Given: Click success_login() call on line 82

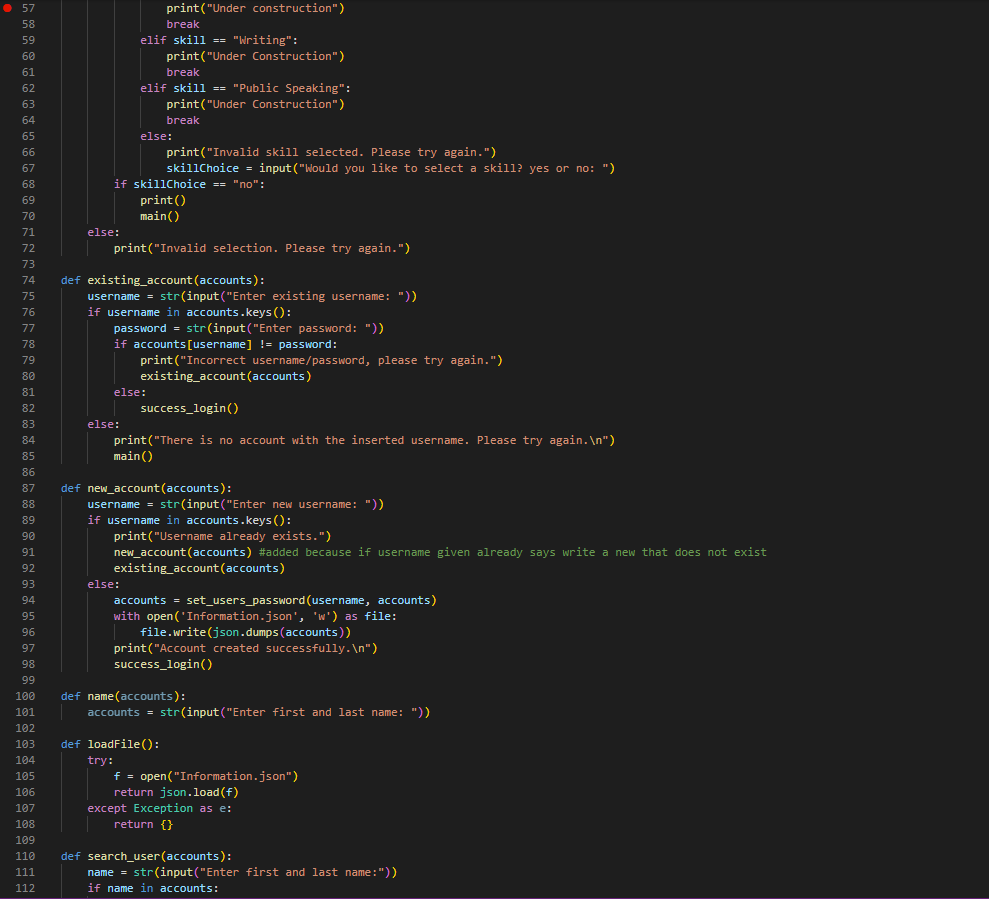Looking at the screenshot, I should pos(189,409).
